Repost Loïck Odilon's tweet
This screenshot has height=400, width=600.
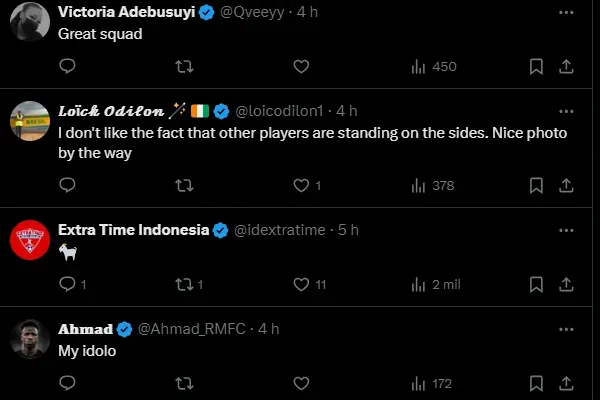click(x=184, y=185)
